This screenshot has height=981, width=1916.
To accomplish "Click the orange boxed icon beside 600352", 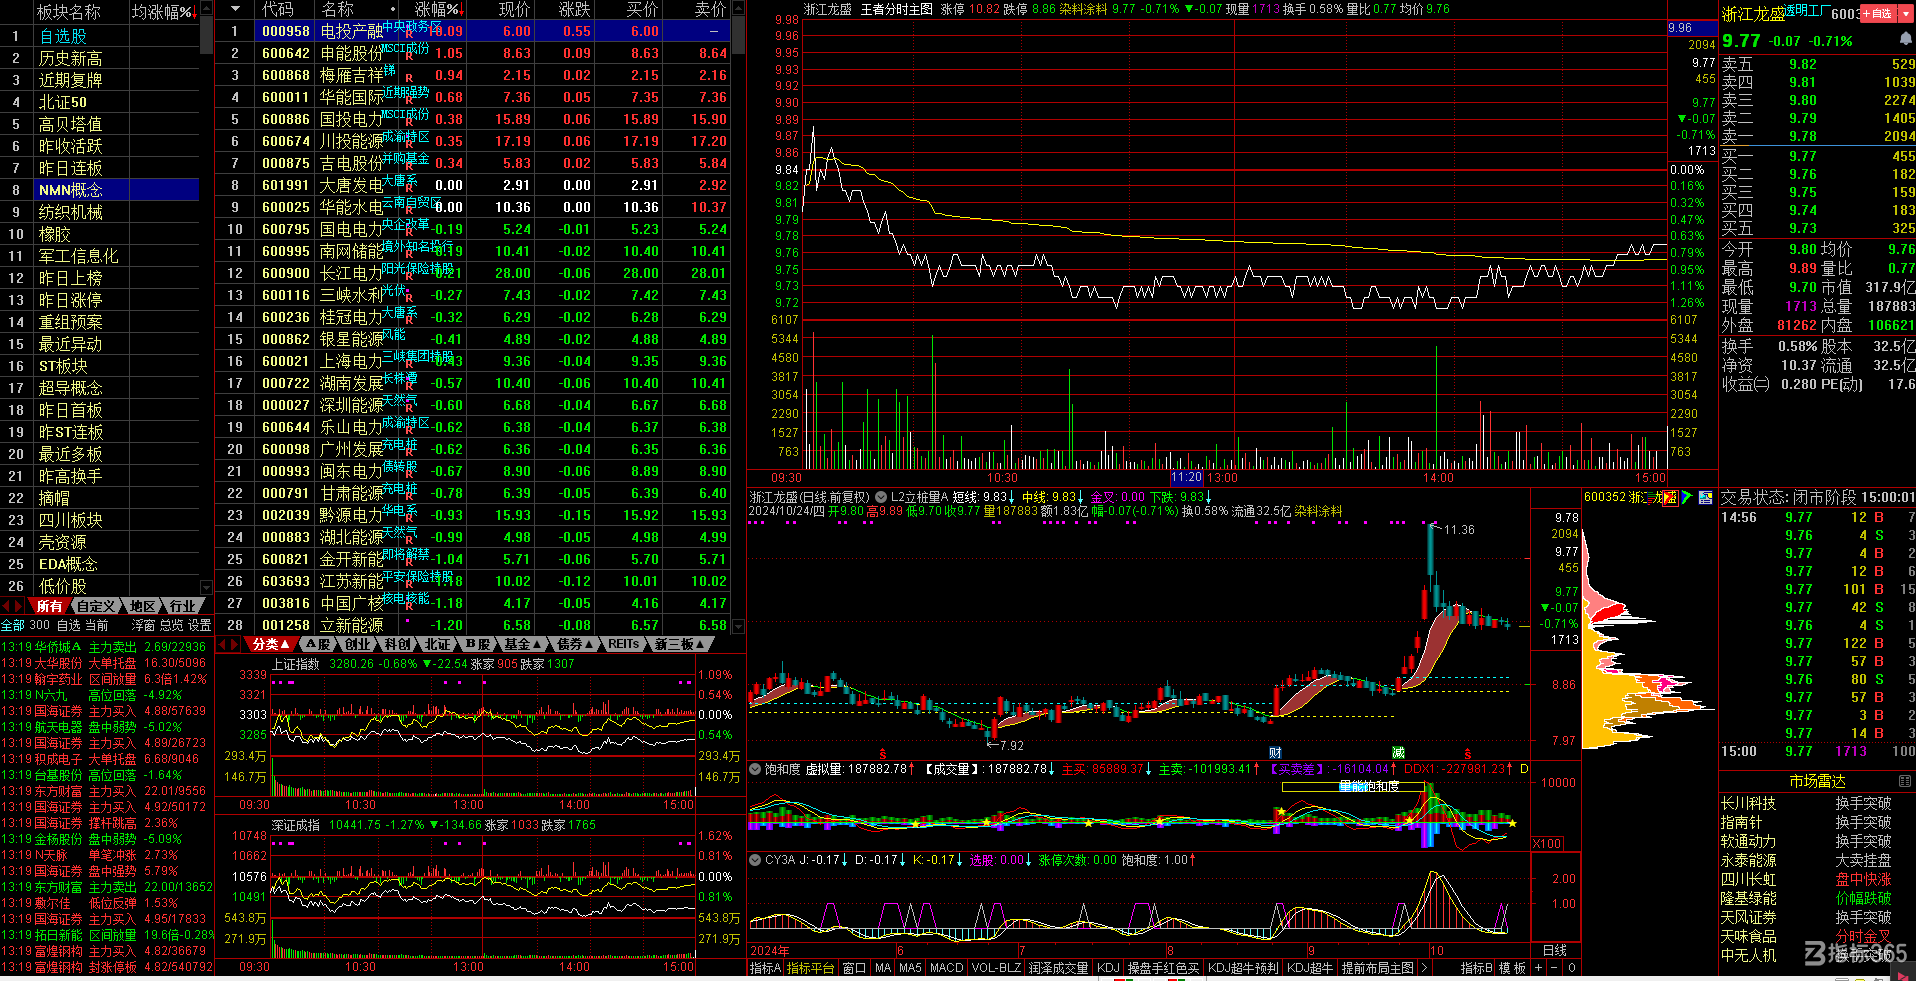I will [1670, 497].
